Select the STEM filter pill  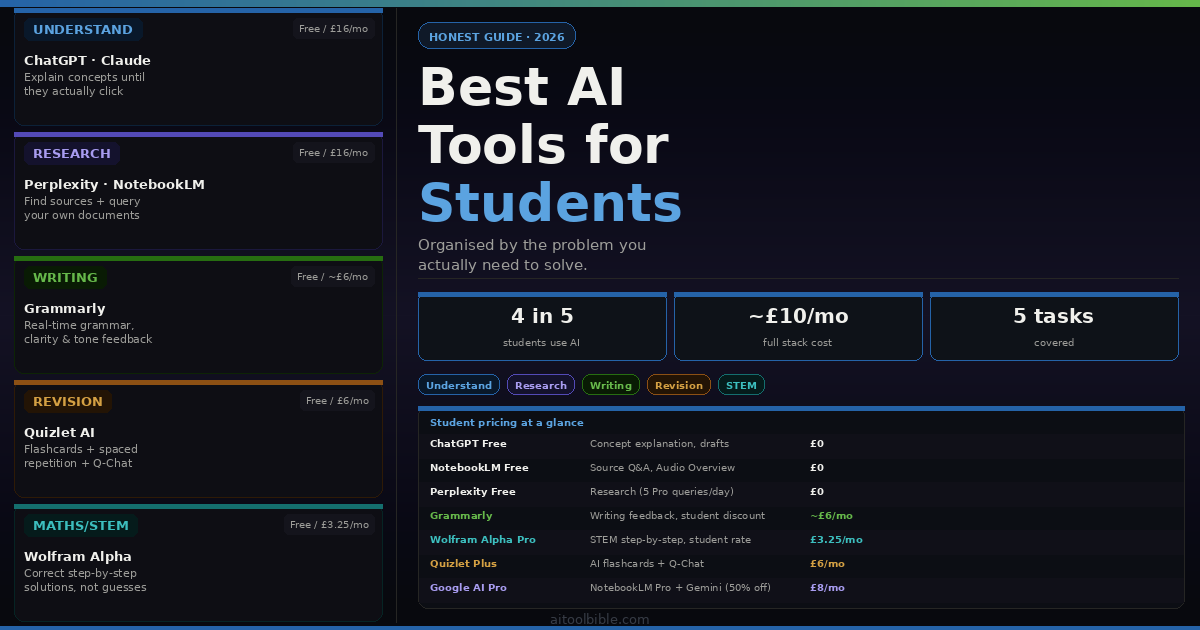tap(741, 385)
